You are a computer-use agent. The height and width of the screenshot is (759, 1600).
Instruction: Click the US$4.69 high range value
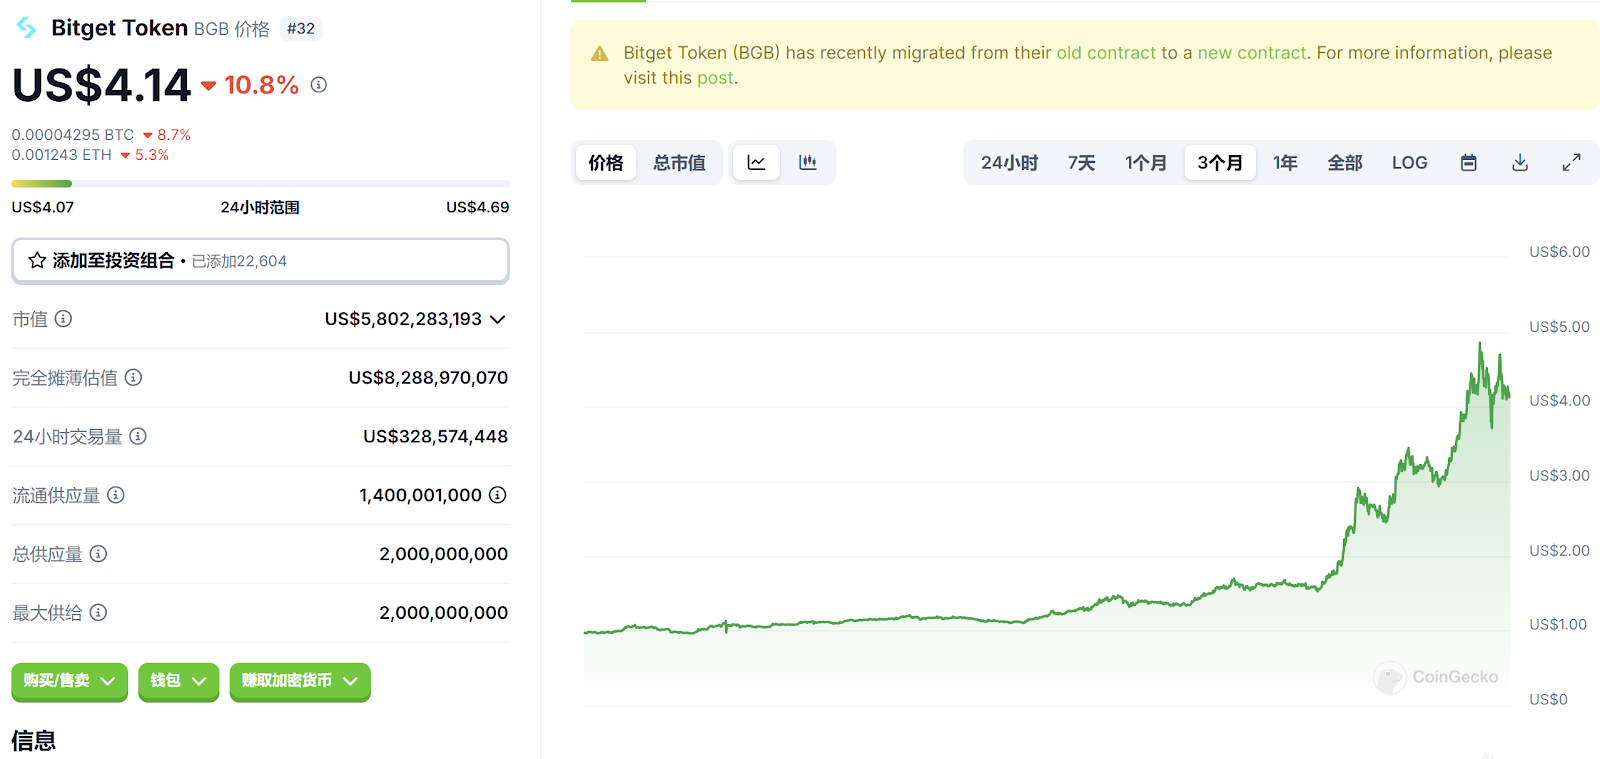478,207
